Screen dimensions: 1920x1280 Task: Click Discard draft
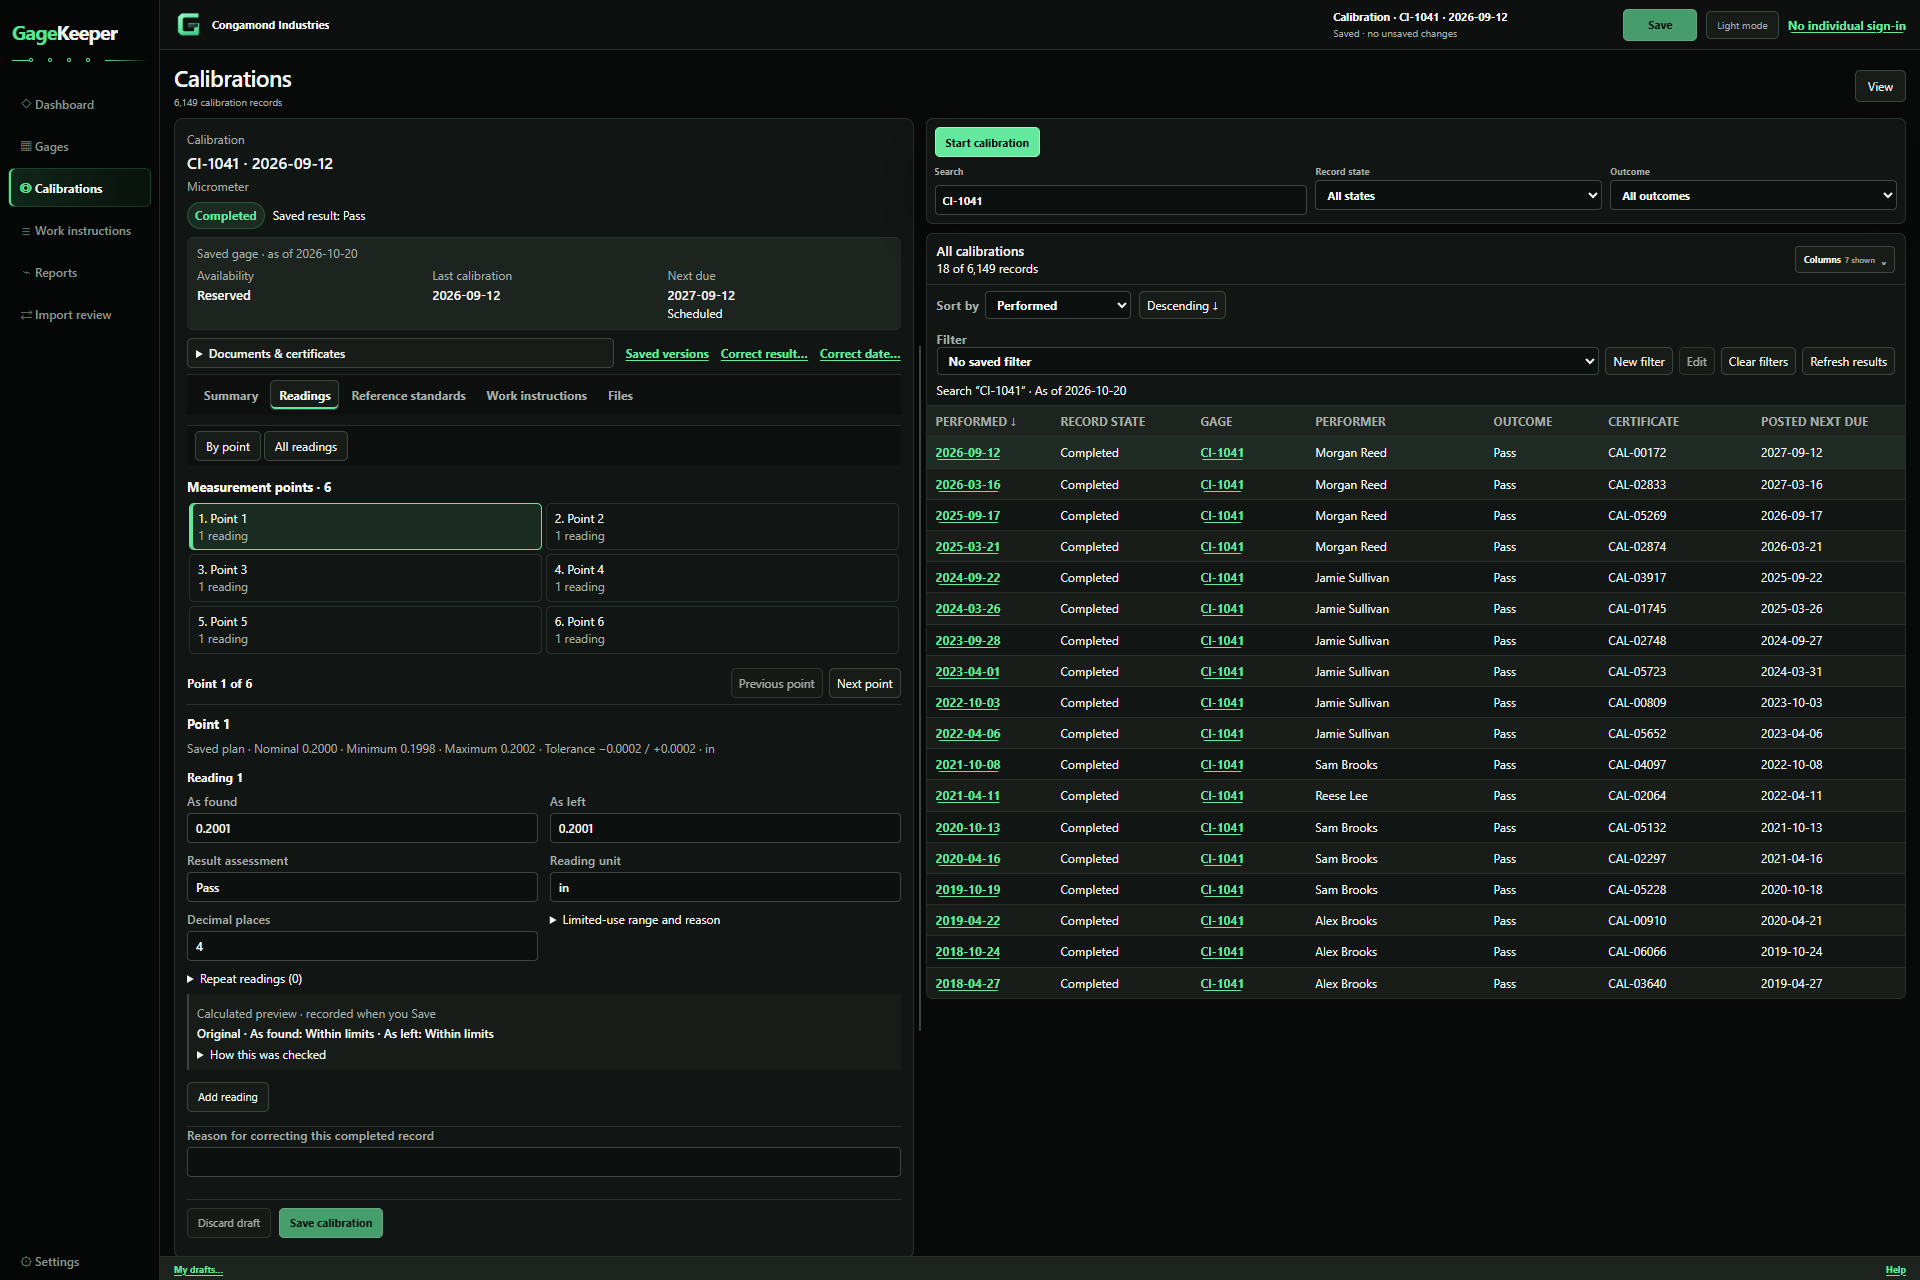pyautogui.click(x=229, y=1222)
